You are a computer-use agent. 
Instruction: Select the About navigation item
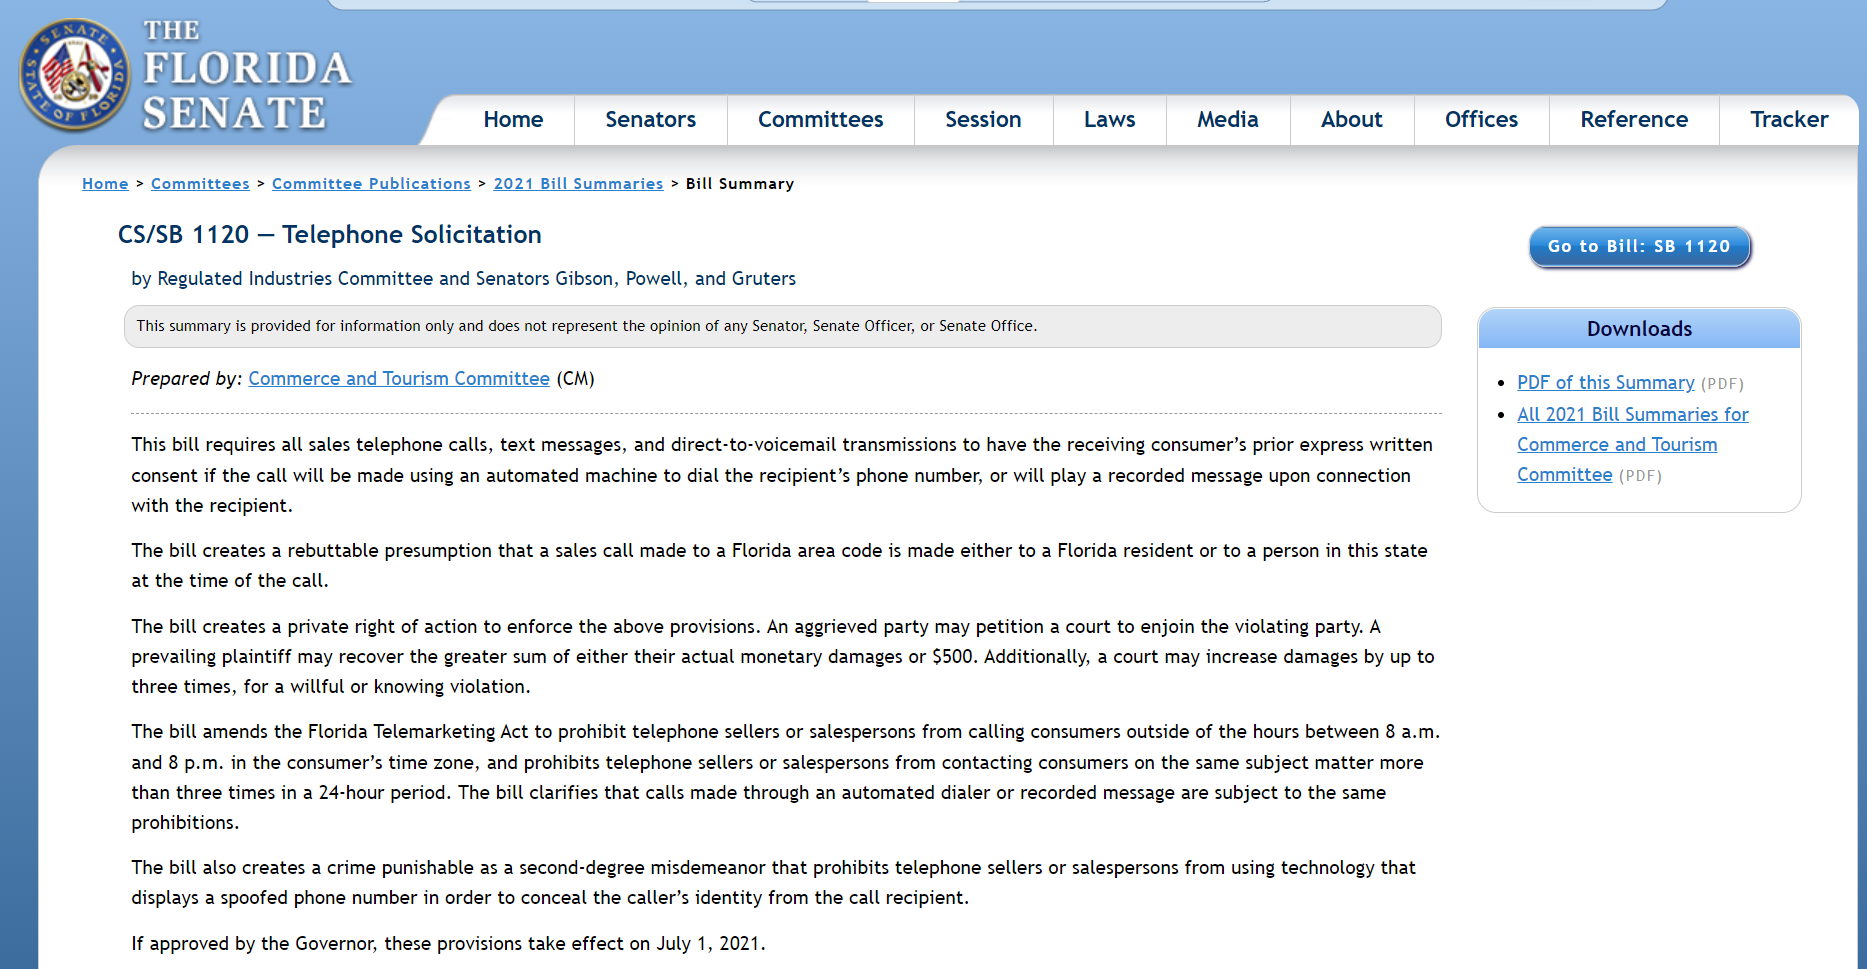click(x=1351, y=120)
